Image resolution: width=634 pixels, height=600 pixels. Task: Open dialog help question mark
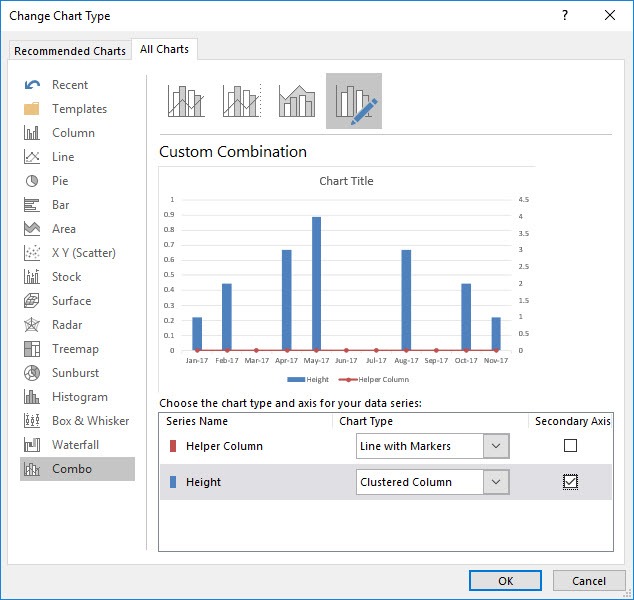point(565,15)
